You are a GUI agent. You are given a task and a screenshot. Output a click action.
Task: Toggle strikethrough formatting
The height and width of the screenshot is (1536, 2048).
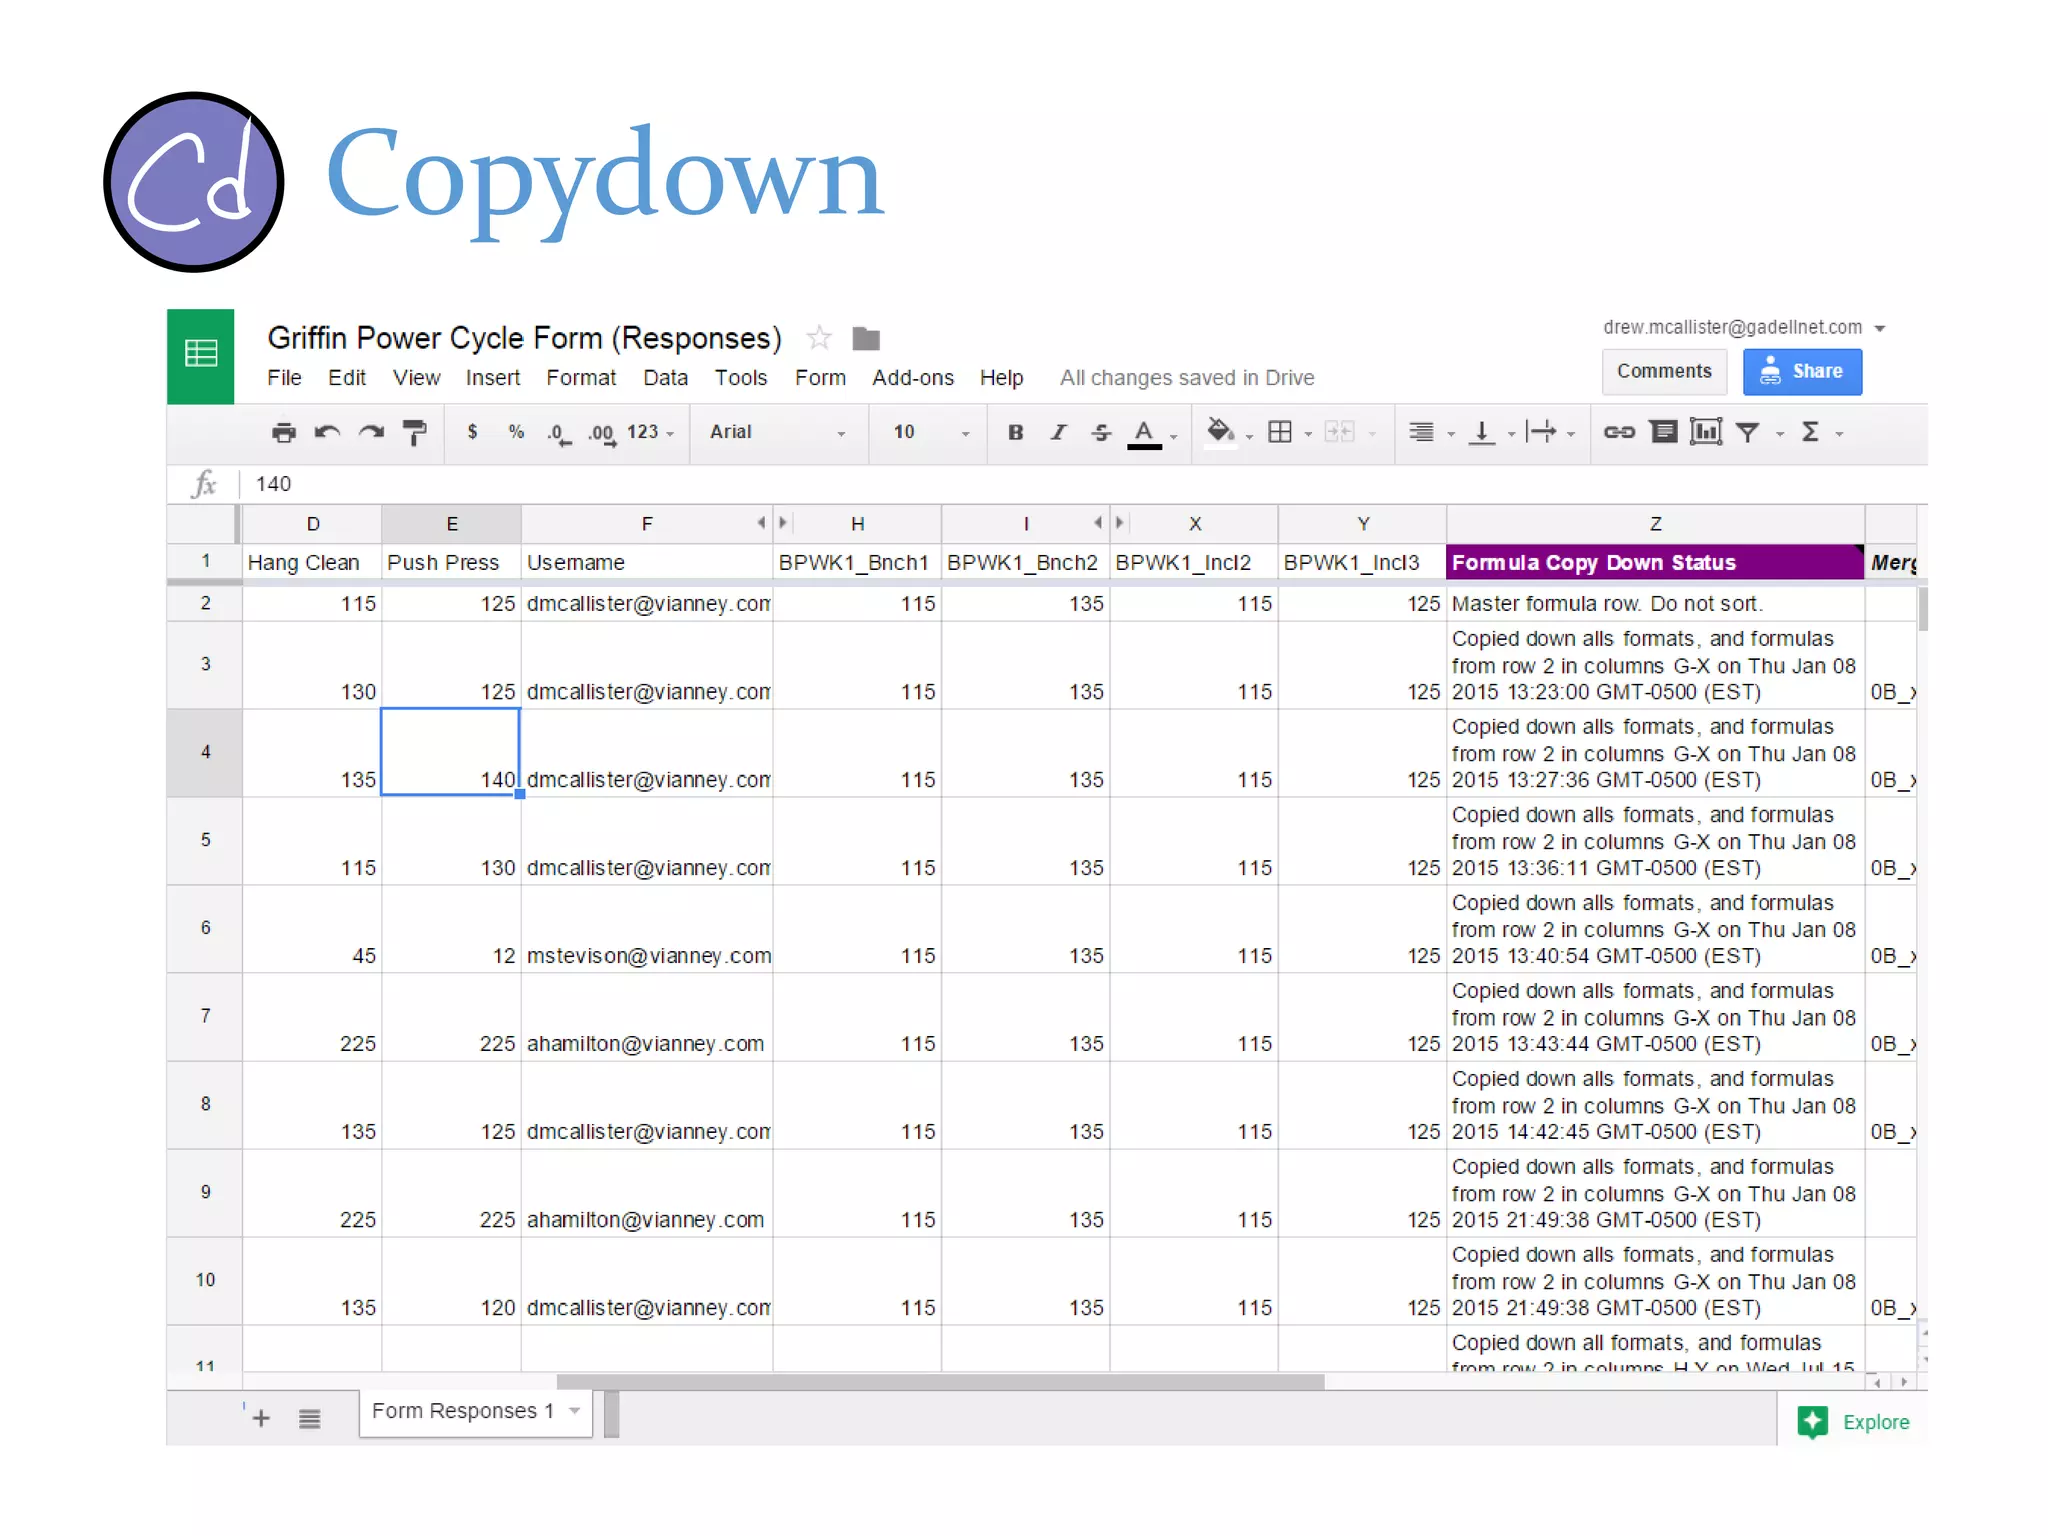point(1101,432)
